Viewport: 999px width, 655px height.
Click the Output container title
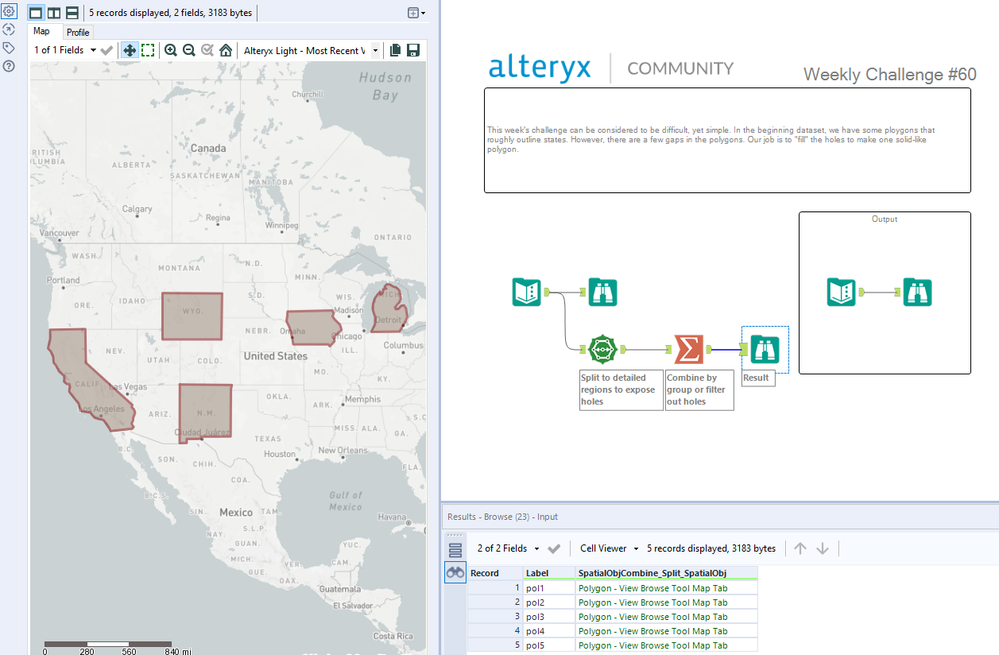(x=884, y=219)
